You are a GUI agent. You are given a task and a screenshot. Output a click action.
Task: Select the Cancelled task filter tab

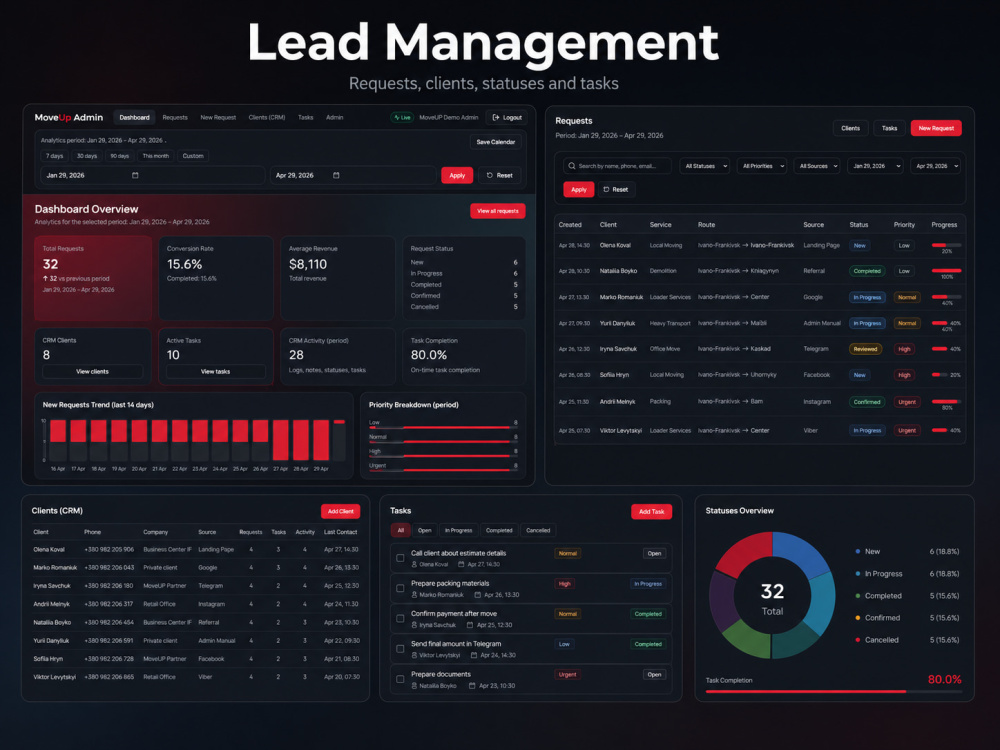(538, 531)
